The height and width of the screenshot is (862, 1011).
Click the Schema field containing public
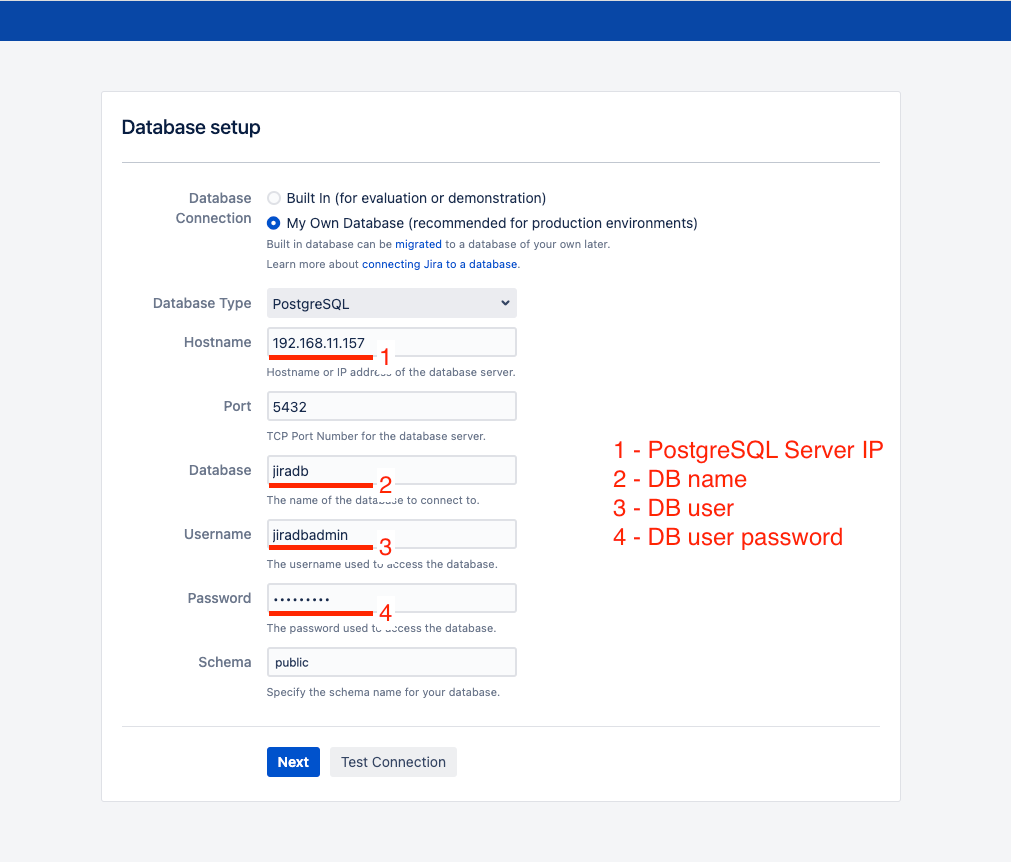(x=391, y=662)
